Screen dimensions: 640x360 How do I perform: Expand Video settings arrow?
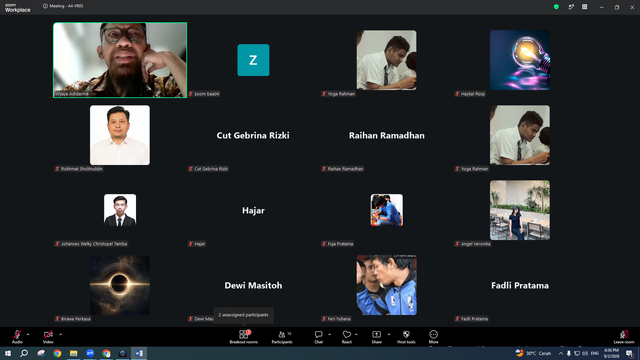coord(60,334)
